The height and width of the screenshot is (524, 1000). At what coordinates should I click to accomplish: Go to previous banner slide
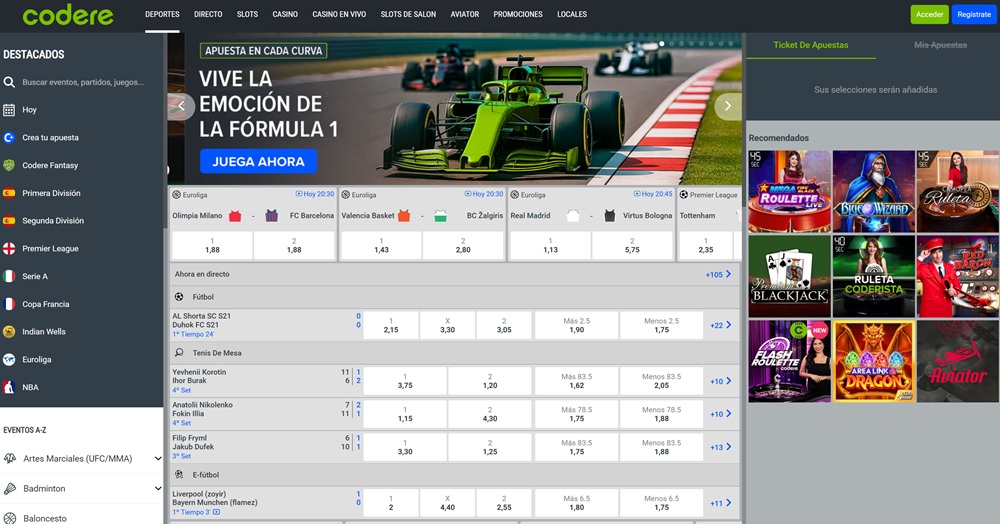(x=182, y=106)
